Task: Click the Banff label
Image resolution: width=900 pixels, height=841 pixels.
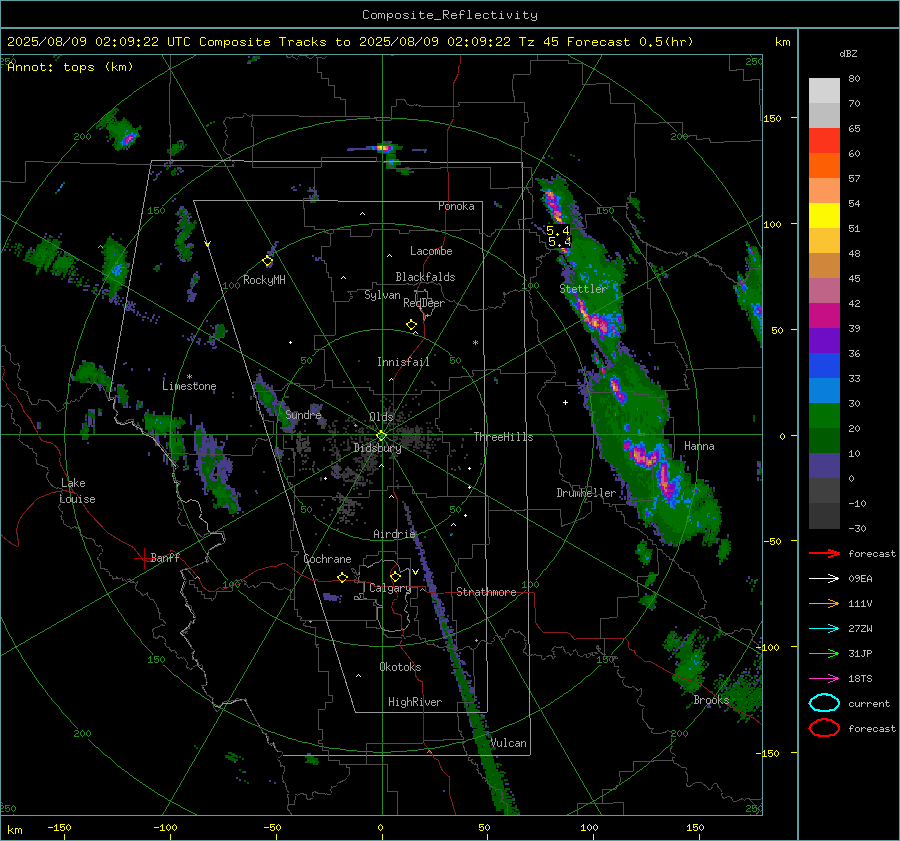Action: pos(165,557)
